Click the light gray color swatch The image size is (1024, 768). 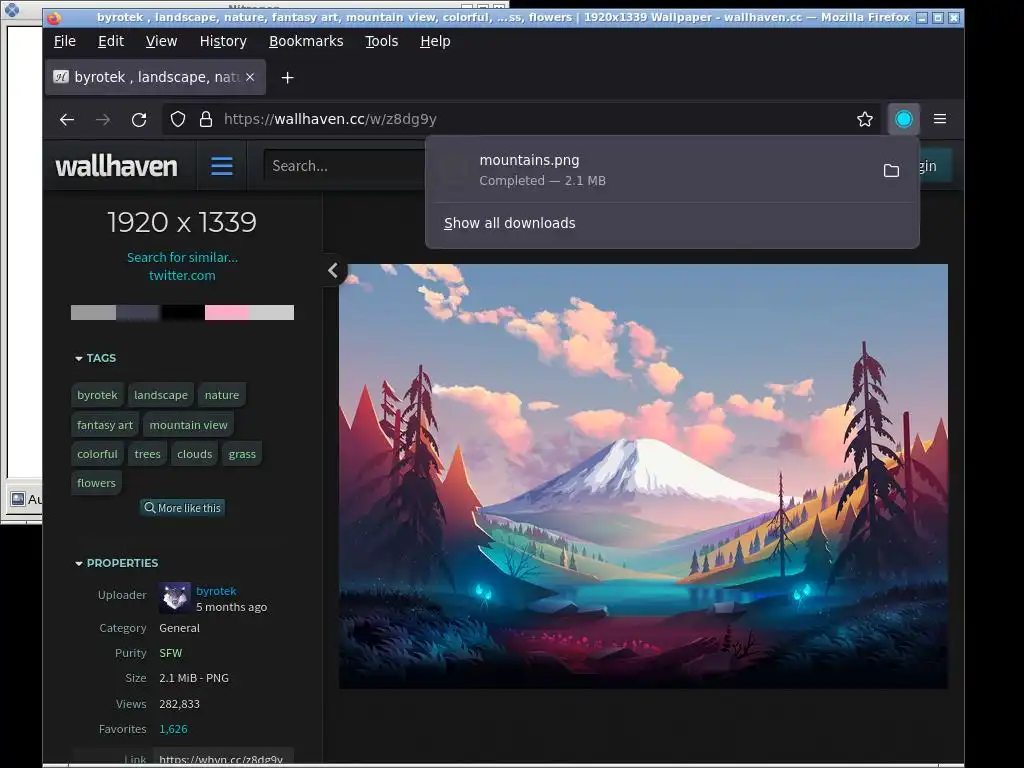tap(271, 312)
